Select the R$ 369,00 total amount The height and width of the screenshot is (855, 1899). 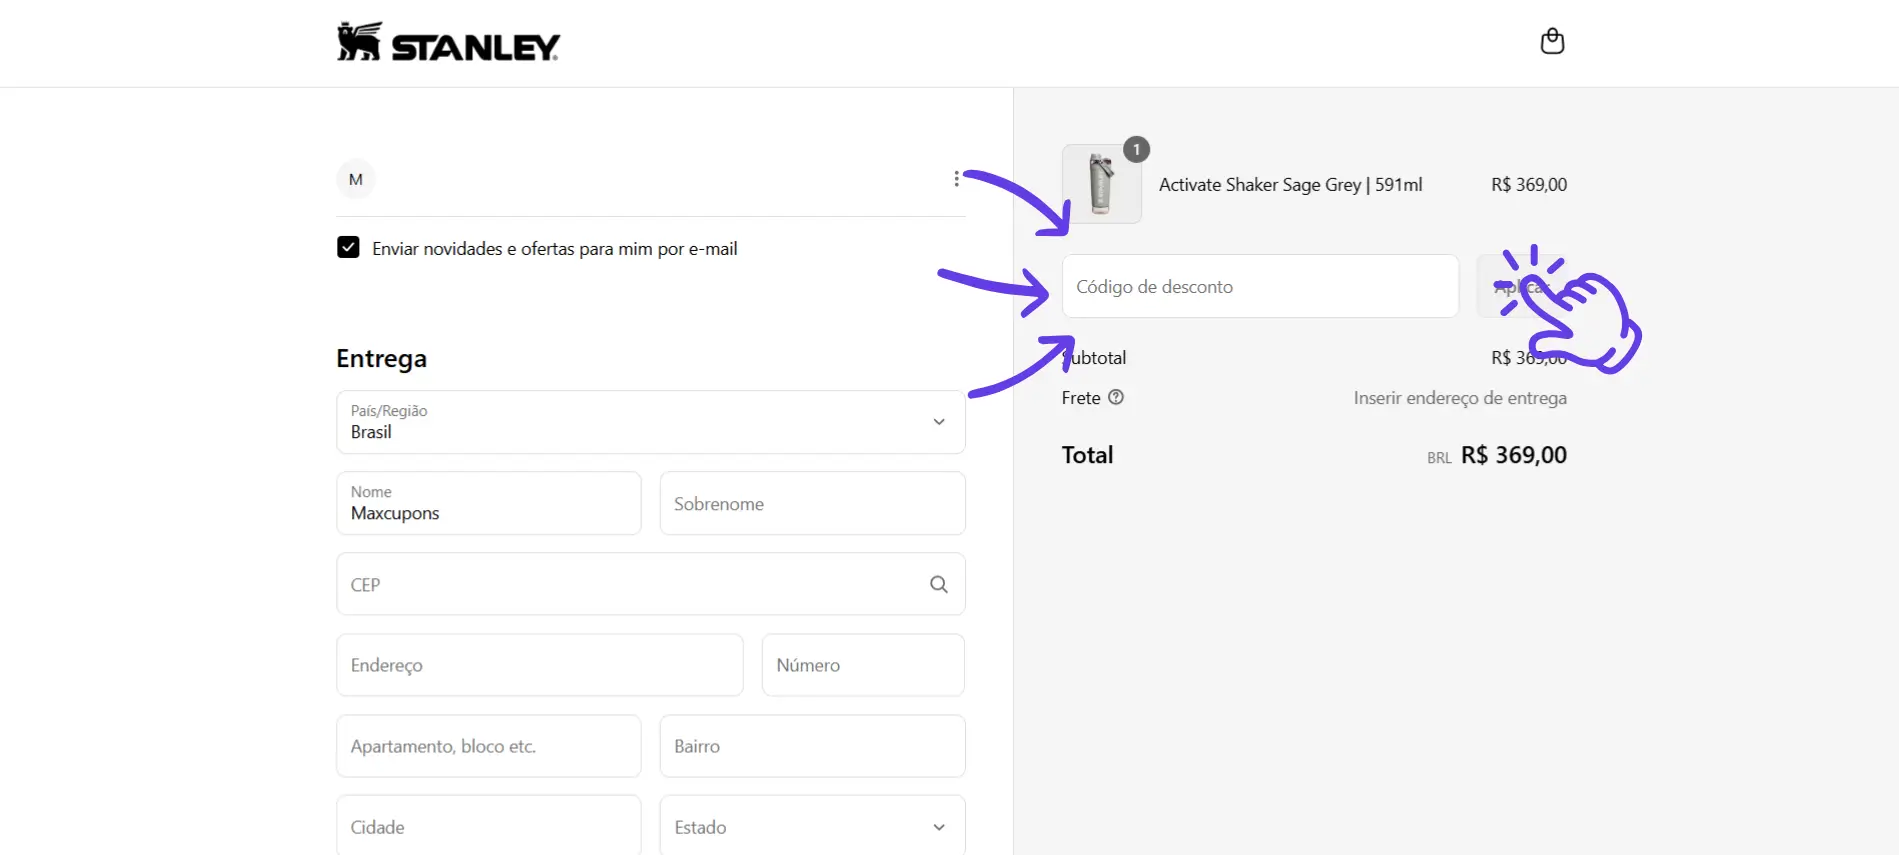point(1513,455)
